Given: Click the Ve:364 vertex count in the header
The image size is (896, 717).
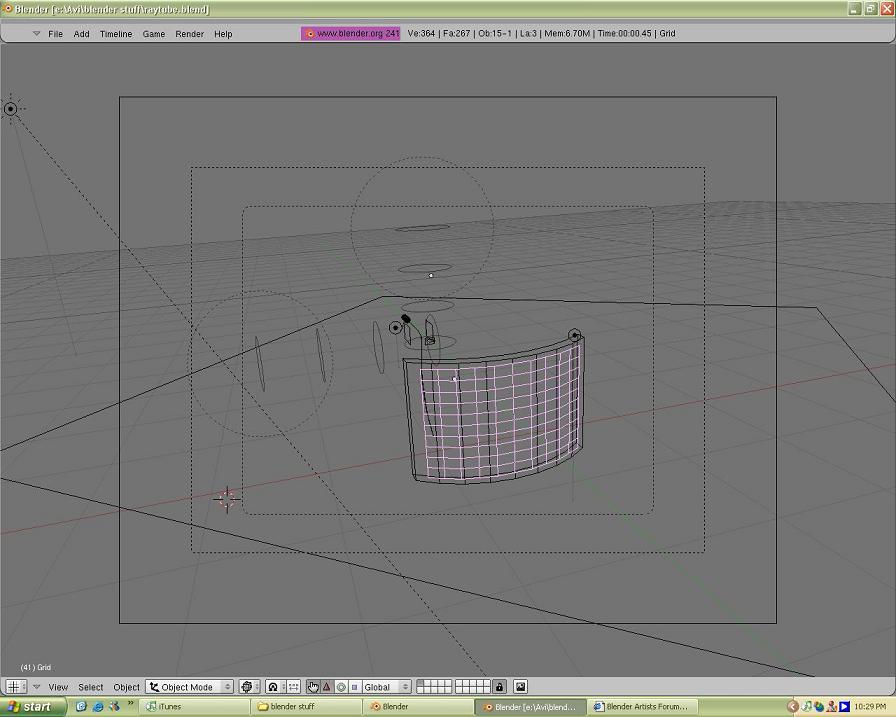Looking at the screenshot, I should 421,34.
